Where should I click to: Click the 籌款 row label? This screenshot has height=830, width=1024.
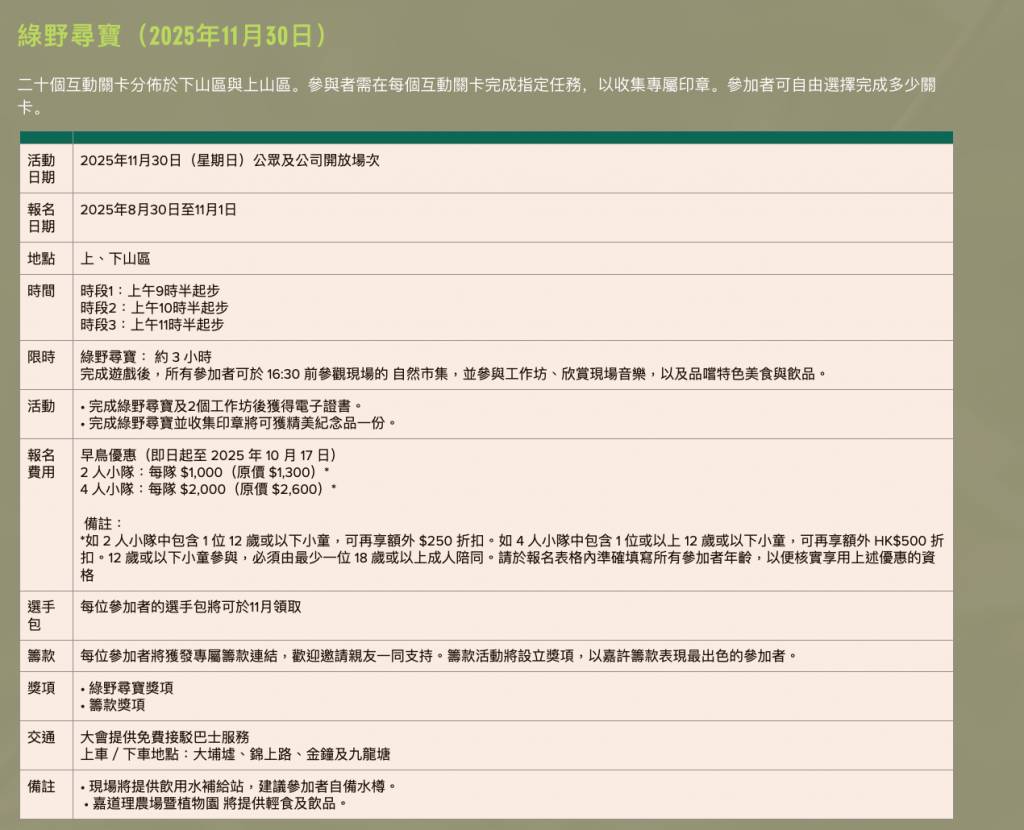tap(42, 656)
